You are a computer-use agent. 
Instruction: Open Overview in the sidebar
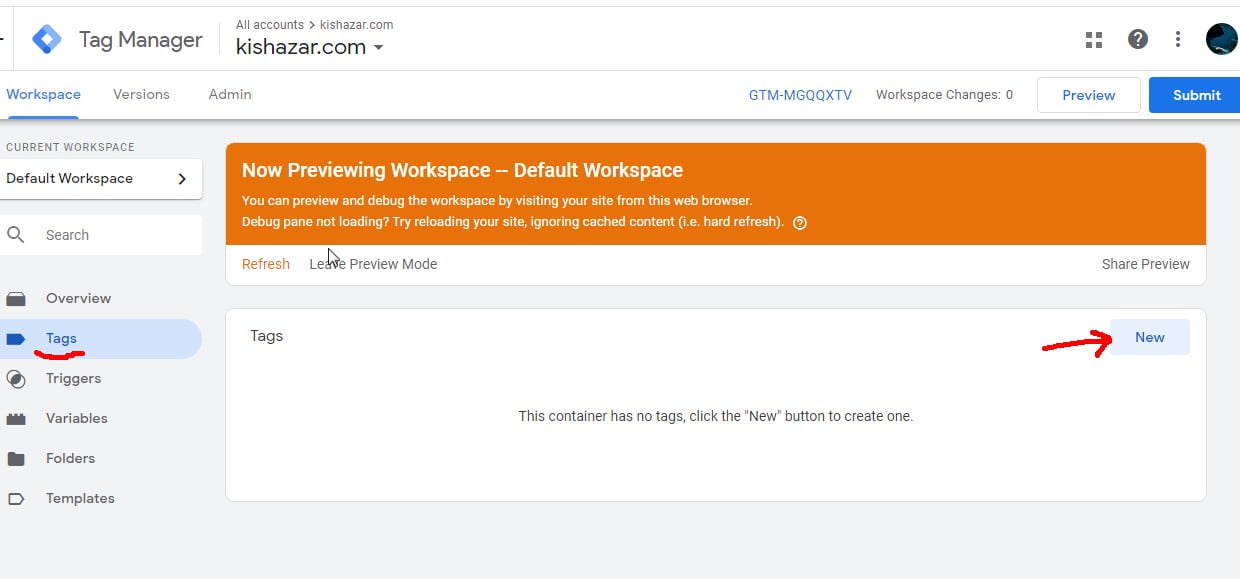(x=100, y=298)
